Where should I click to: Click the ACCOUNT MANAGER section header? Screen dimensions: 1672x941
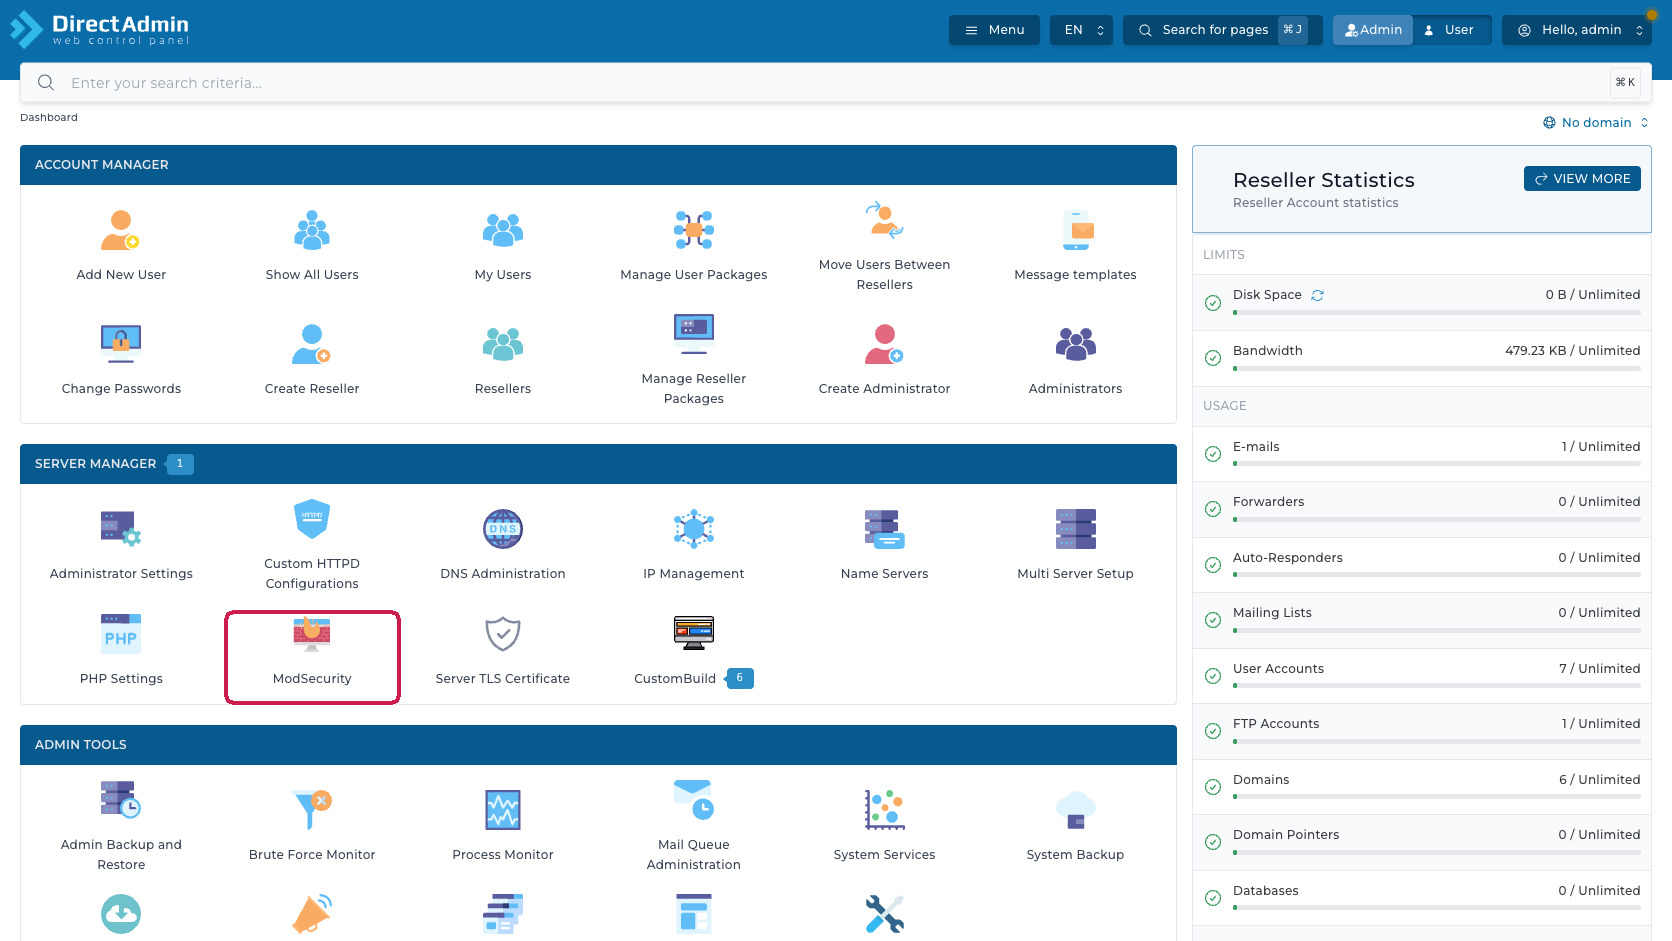pos(598,165)
